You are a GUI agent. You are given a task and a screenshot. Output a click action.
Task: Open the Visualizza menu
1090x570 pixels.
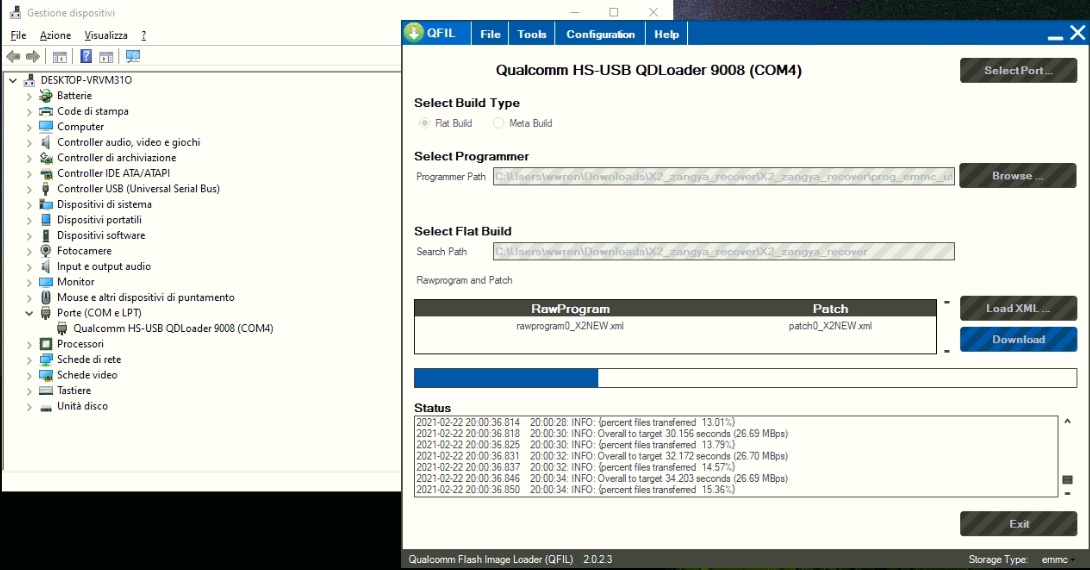pos(106,35)
